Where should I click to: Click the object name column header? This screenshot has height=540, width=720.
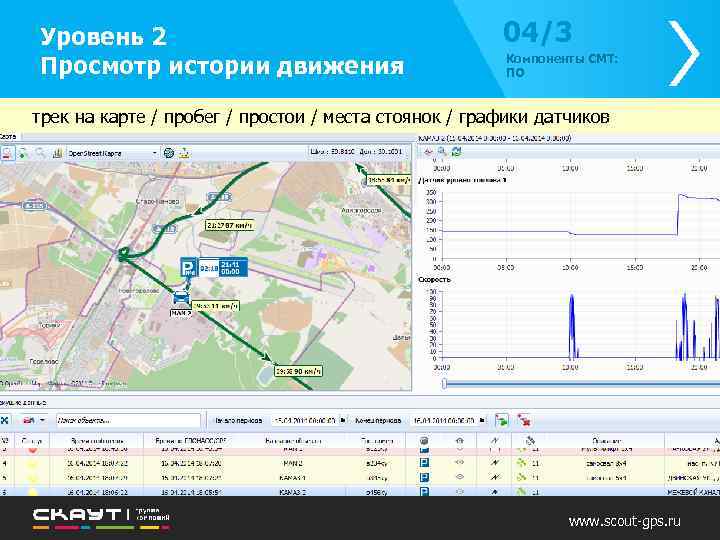coord(292,441)
